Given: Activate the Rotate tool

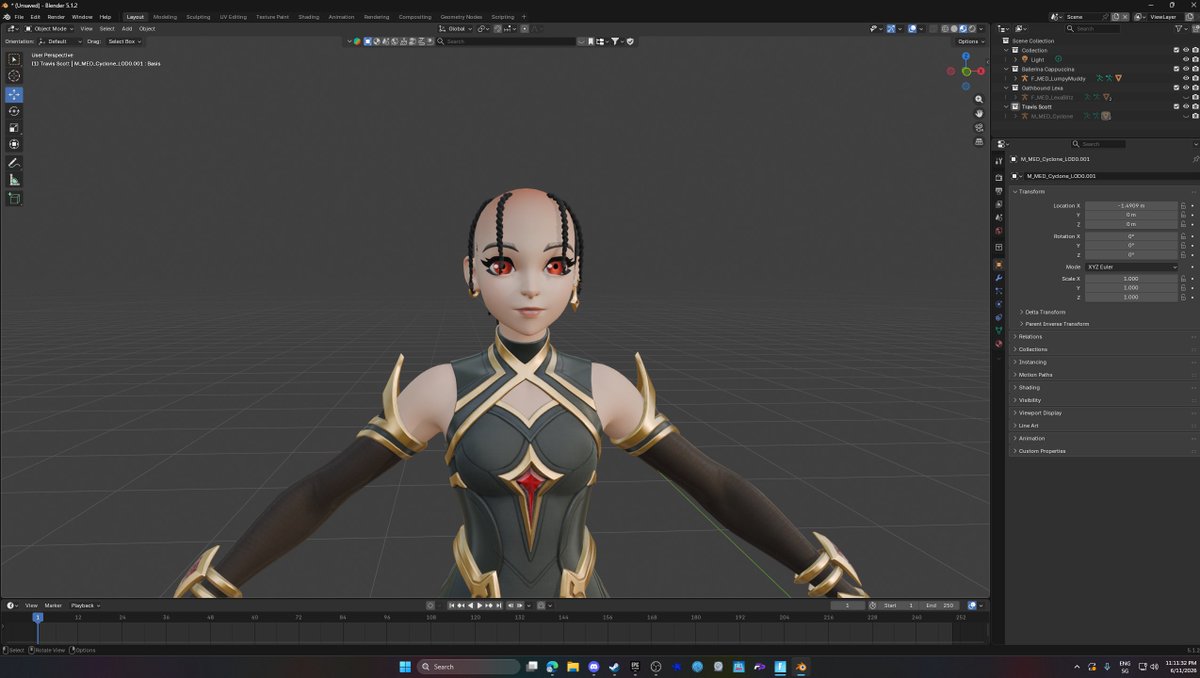Looking at the screenshot, I should [14, 111].
